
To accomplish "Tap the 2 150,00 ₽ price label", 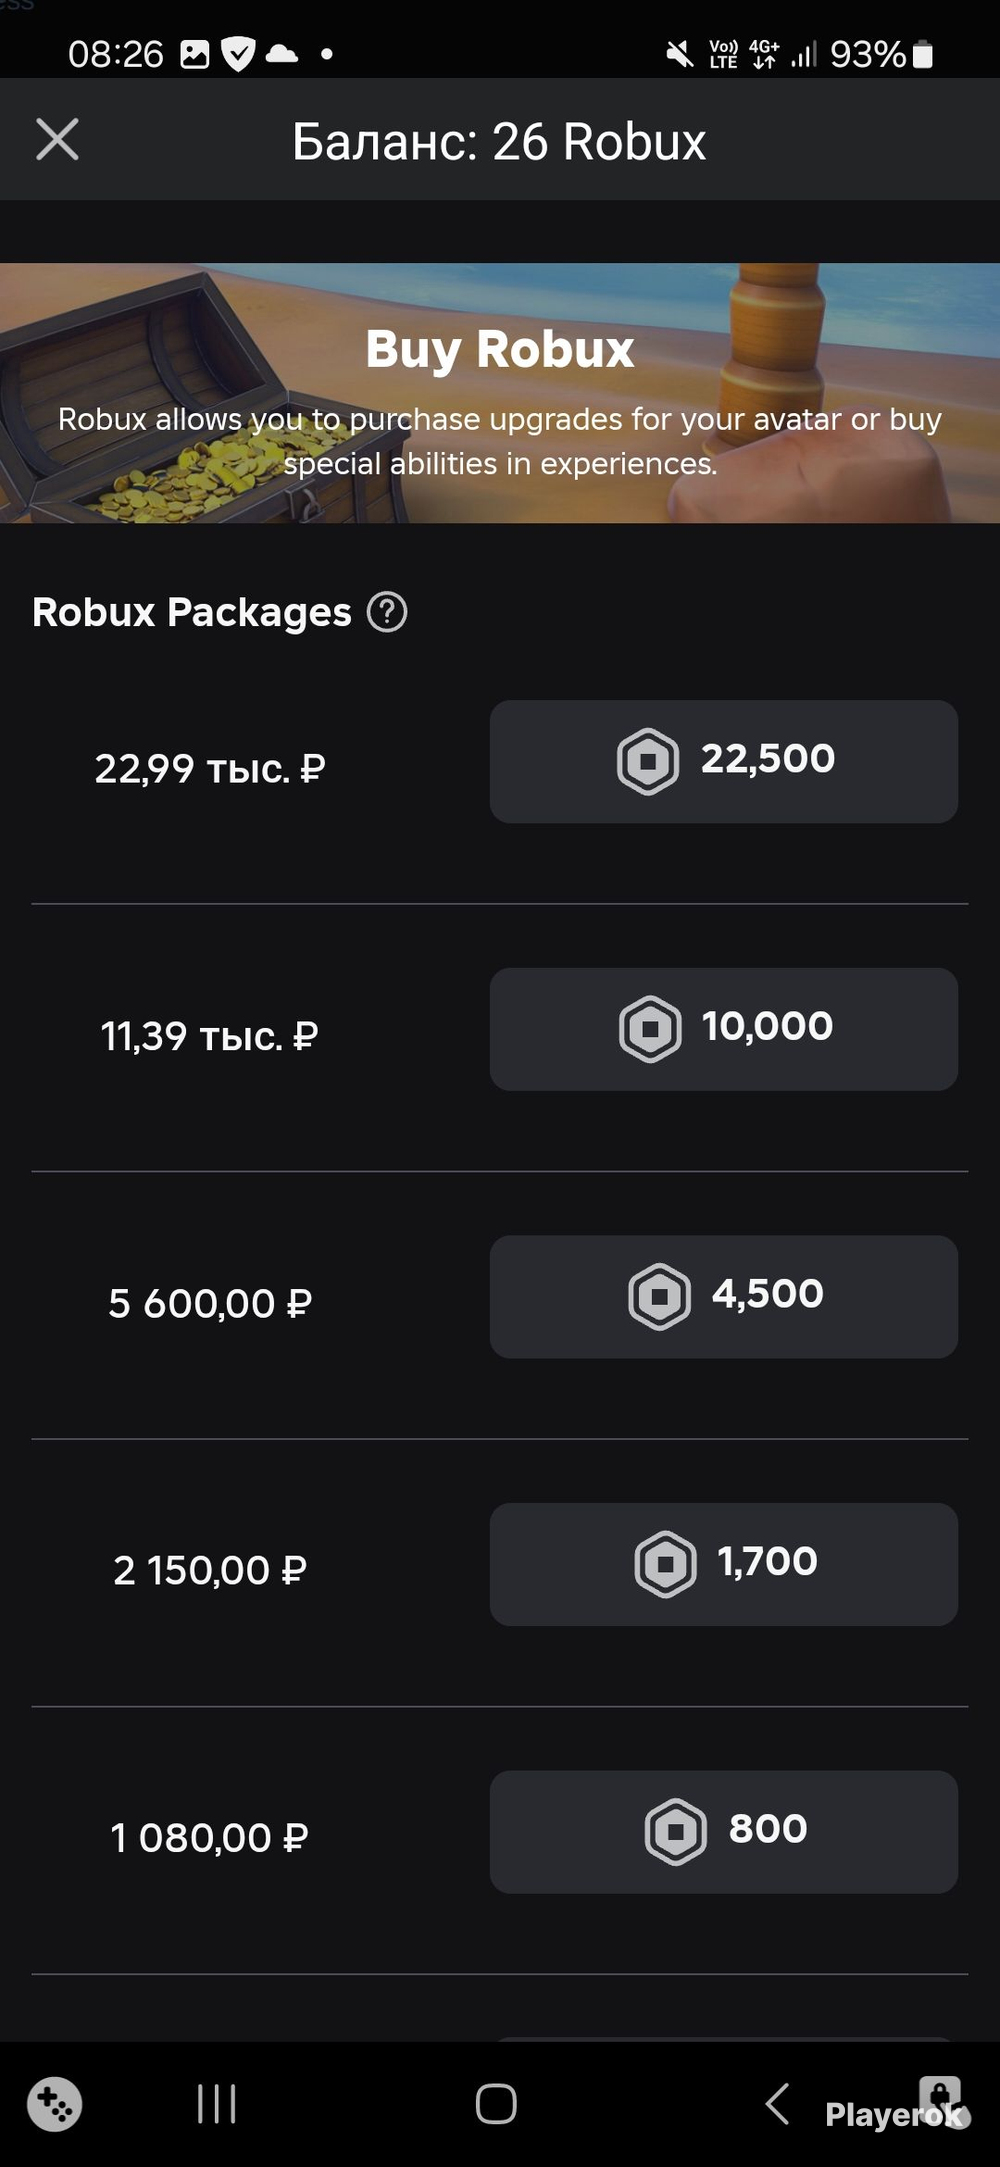I will (210, 1570).
